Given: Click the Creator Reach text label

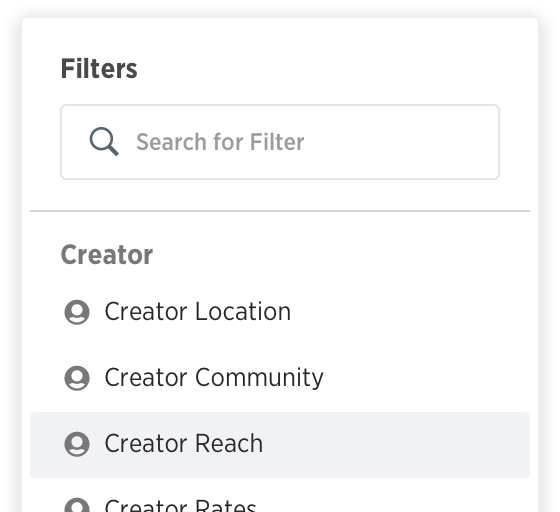Looking at the screenshot, I should [184, 443].
